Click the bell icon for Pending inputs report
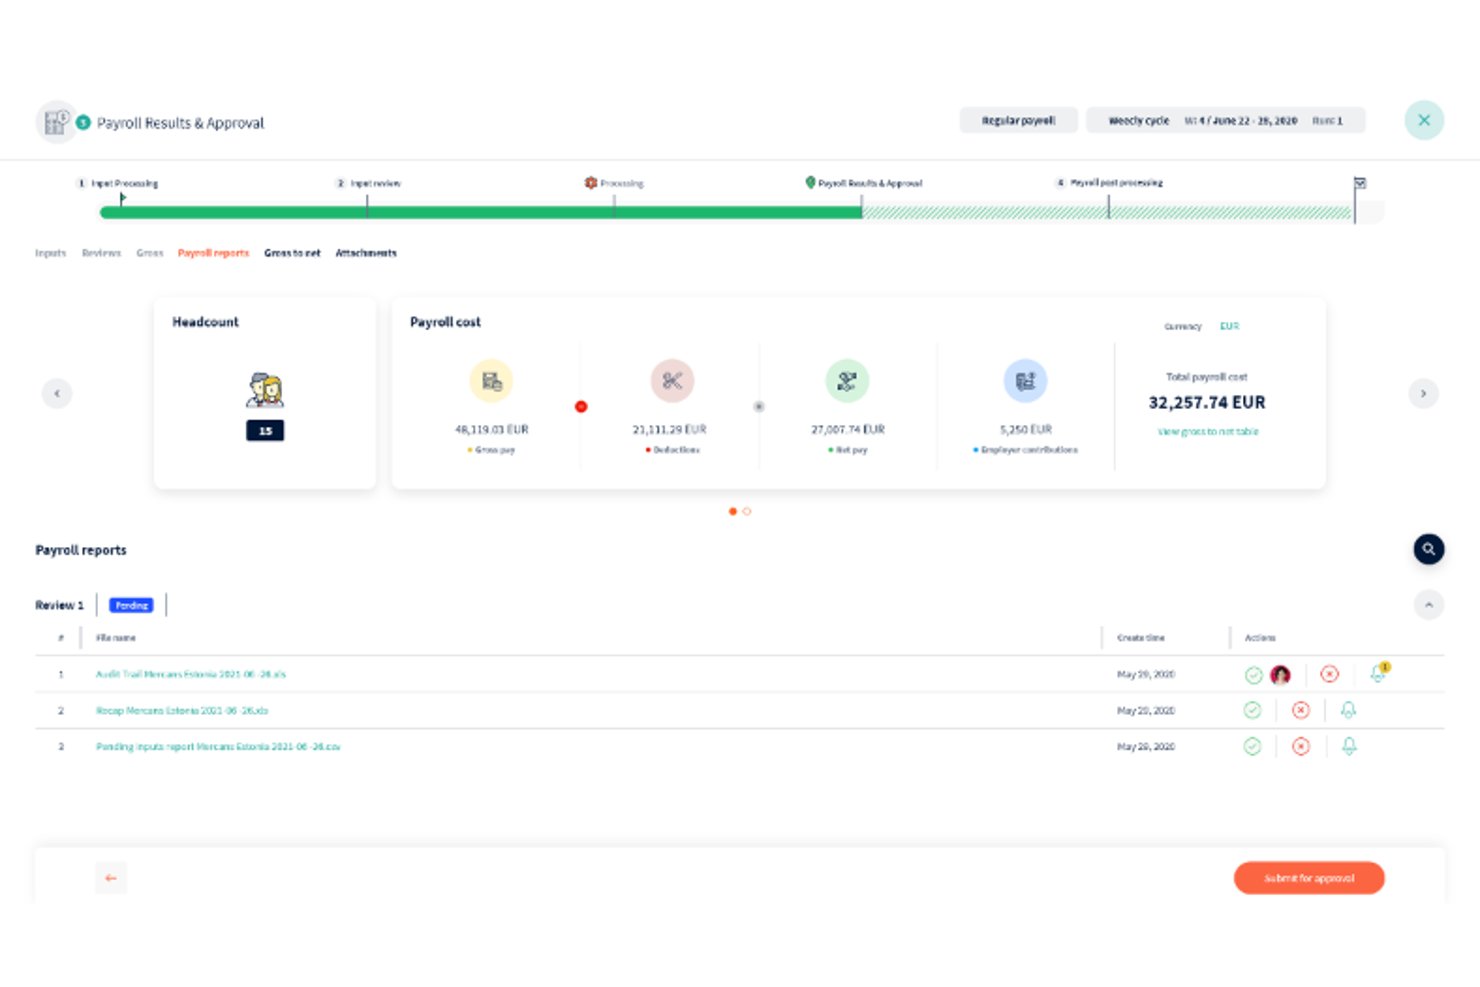This screenshot has width=1480, height=987. 1349,746
